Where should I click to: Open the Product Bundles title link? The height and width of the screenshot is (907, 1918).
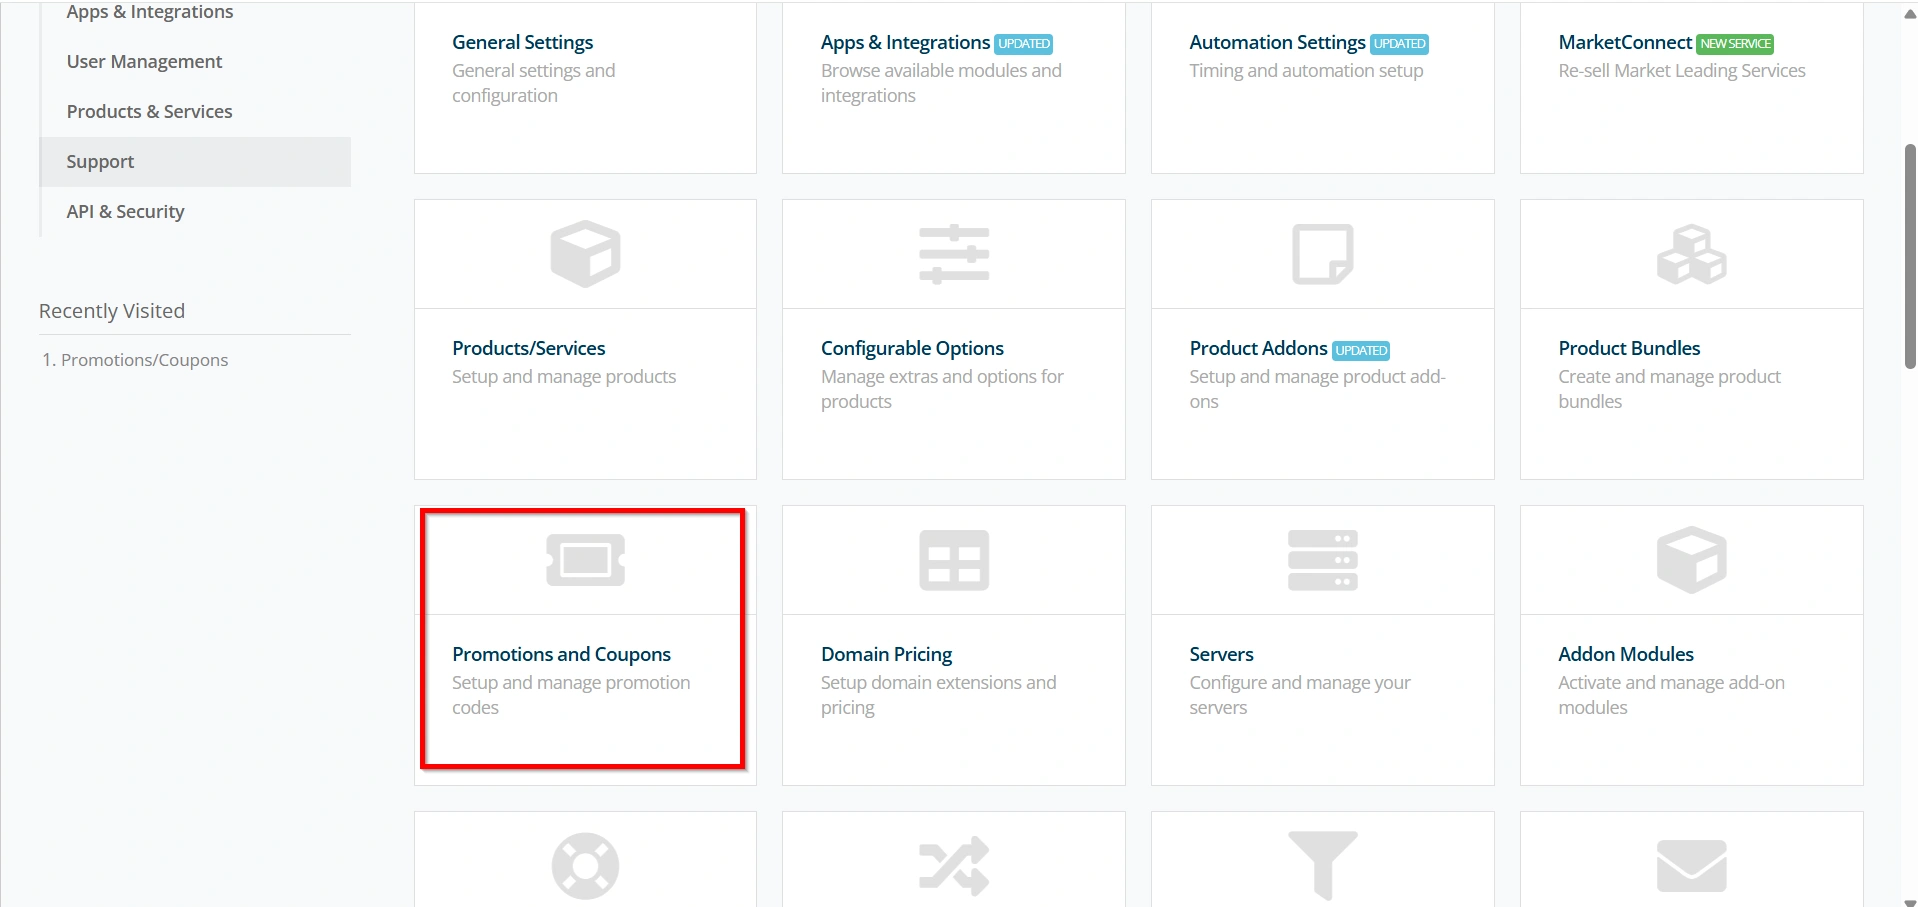point(1629,348)
